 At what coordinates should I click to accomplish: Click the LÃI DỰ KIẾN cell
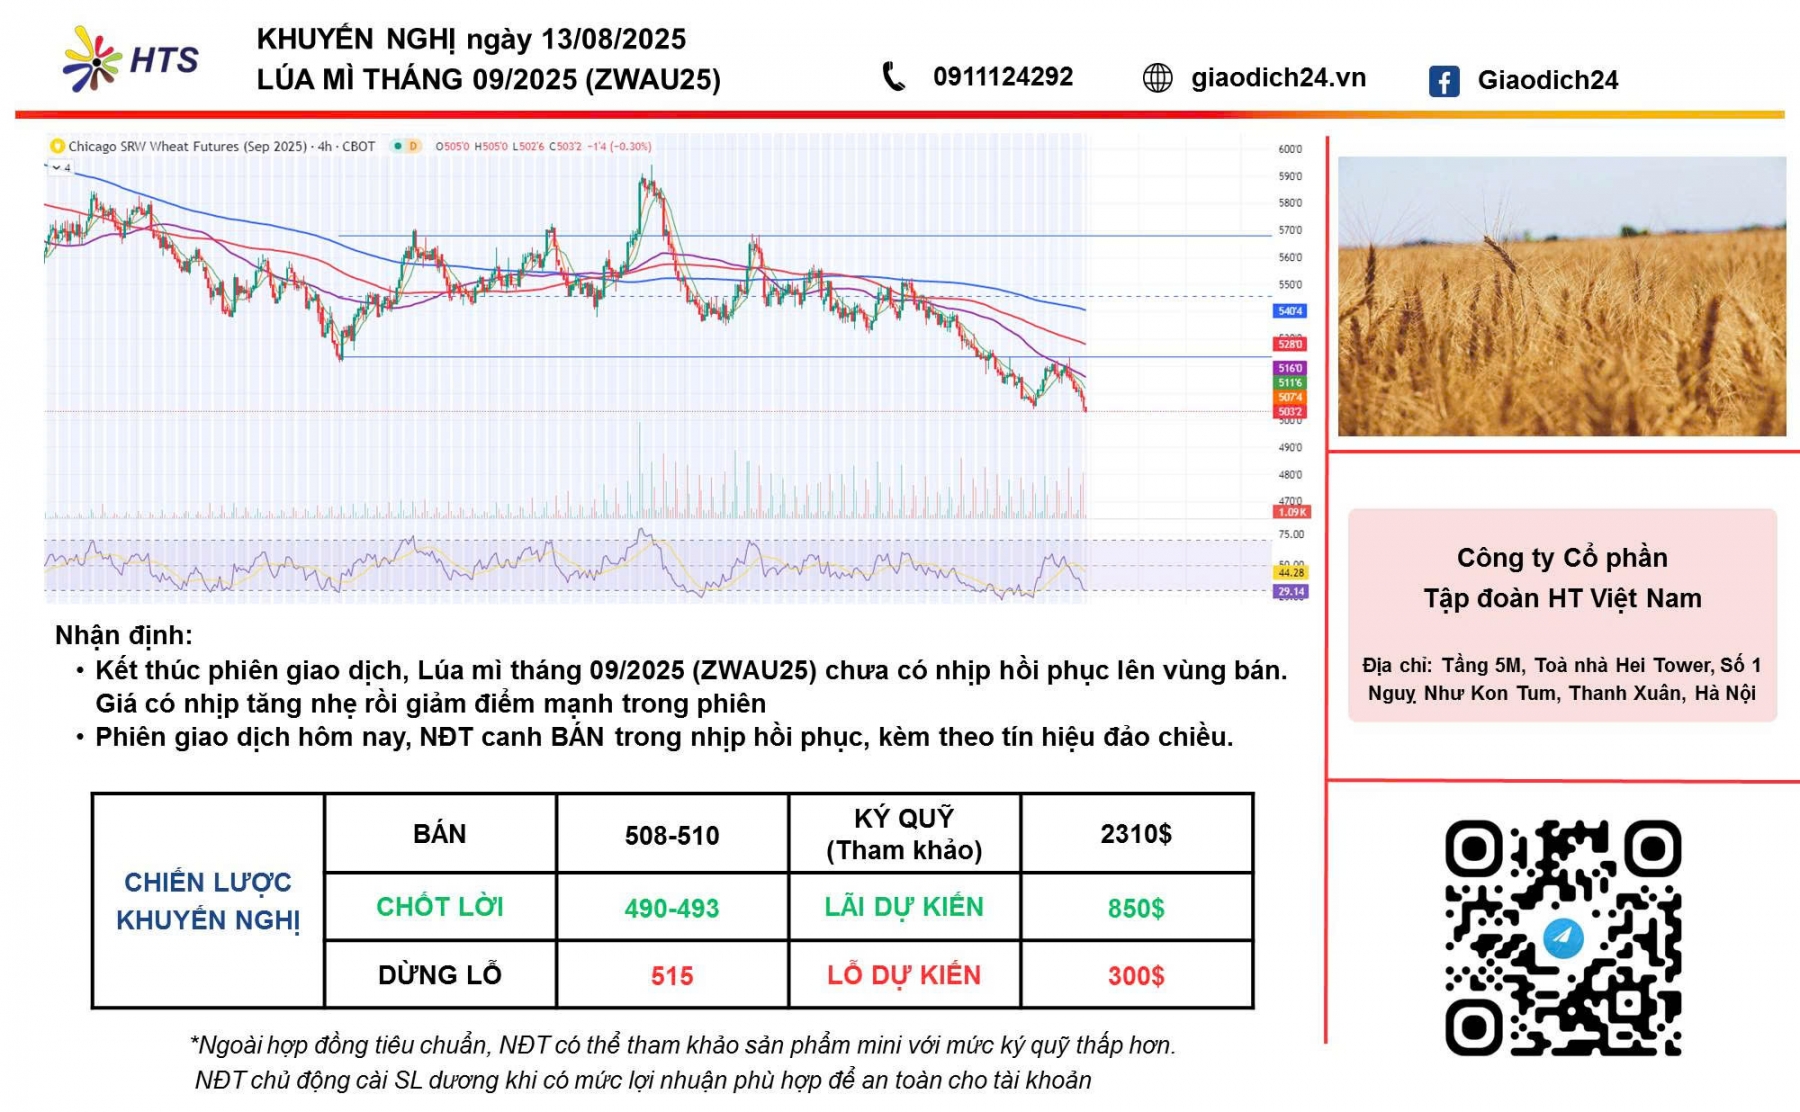click(x=904, y=907)
